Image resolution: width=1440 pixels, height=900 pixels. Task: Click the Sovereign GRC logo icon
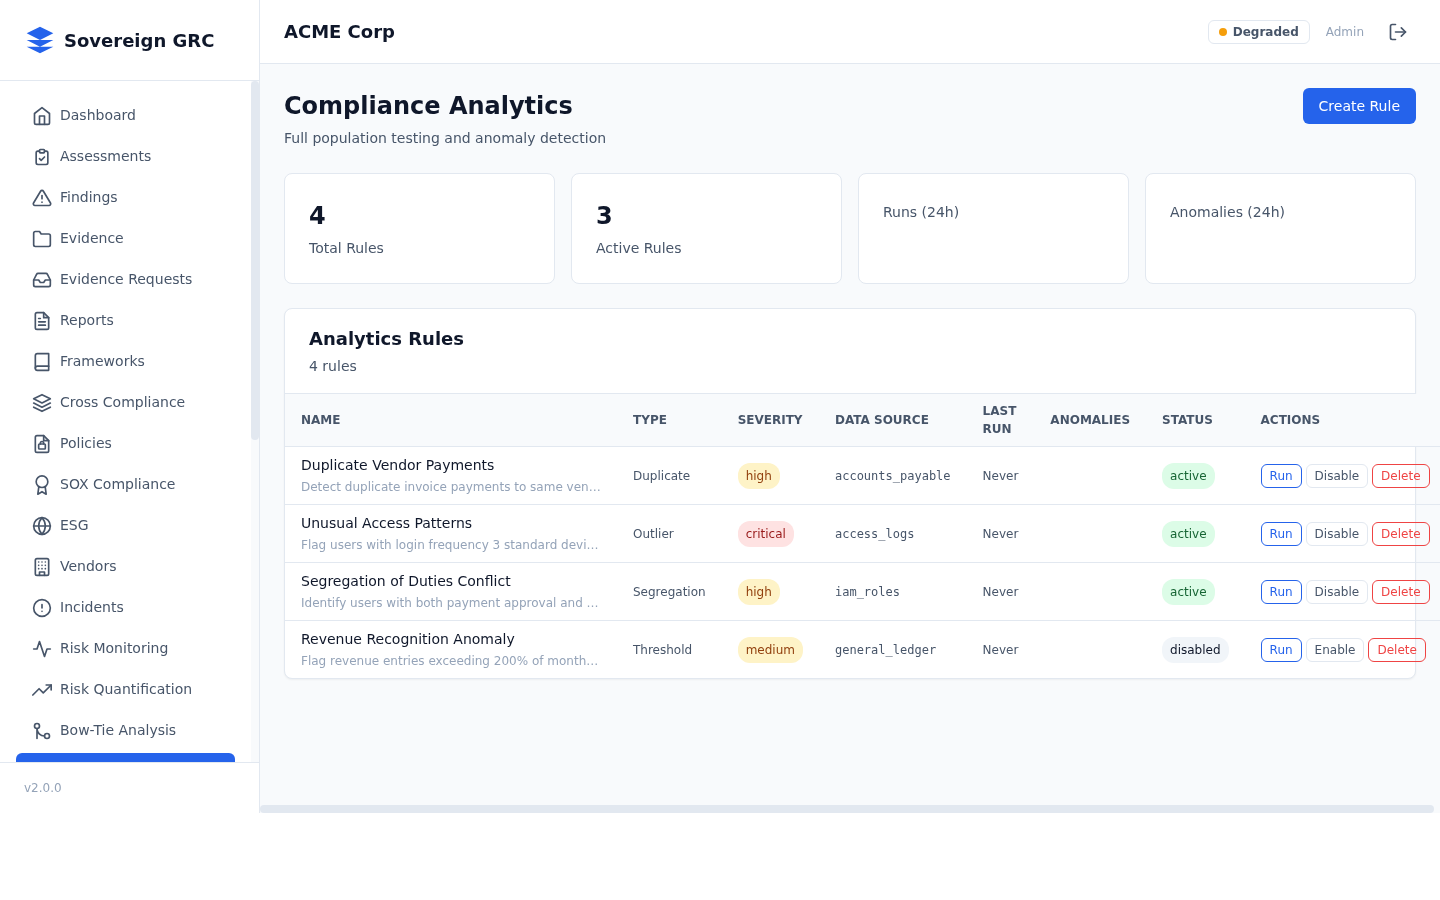pyautogui.click(x=40, y=40)
